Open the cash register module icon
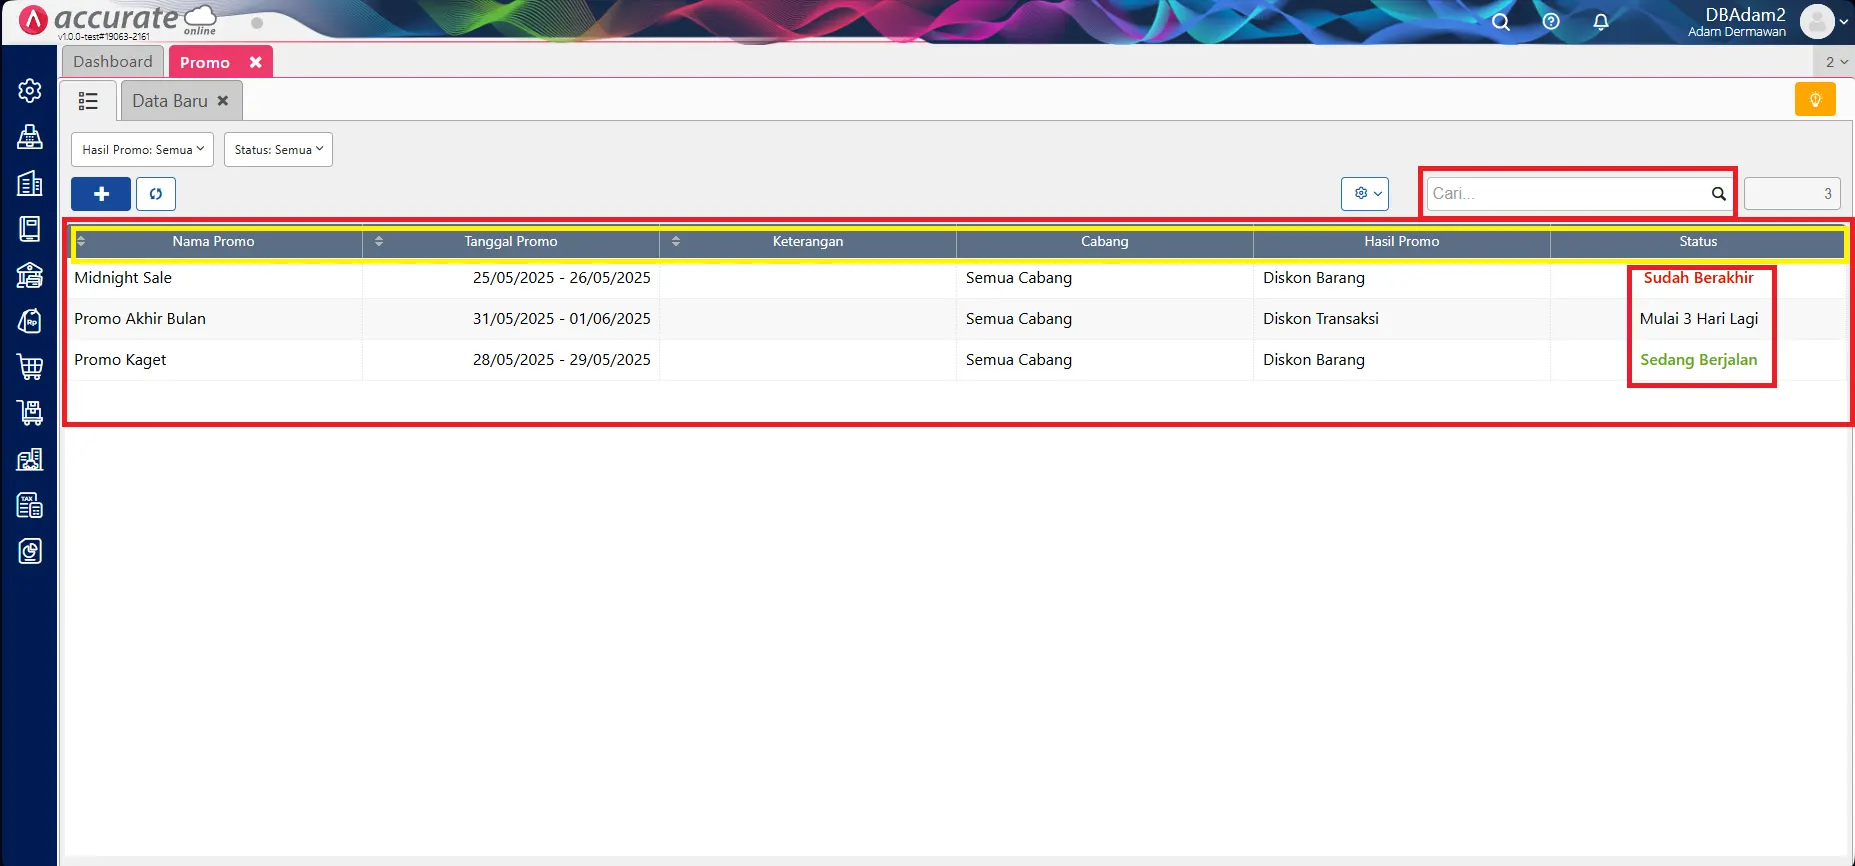 tap(30, 137)
